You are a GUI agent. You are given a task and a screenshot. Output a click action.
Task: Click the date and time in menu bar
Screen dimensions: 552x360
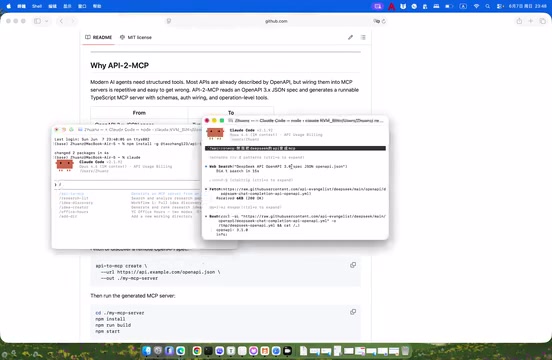(527, 6)
